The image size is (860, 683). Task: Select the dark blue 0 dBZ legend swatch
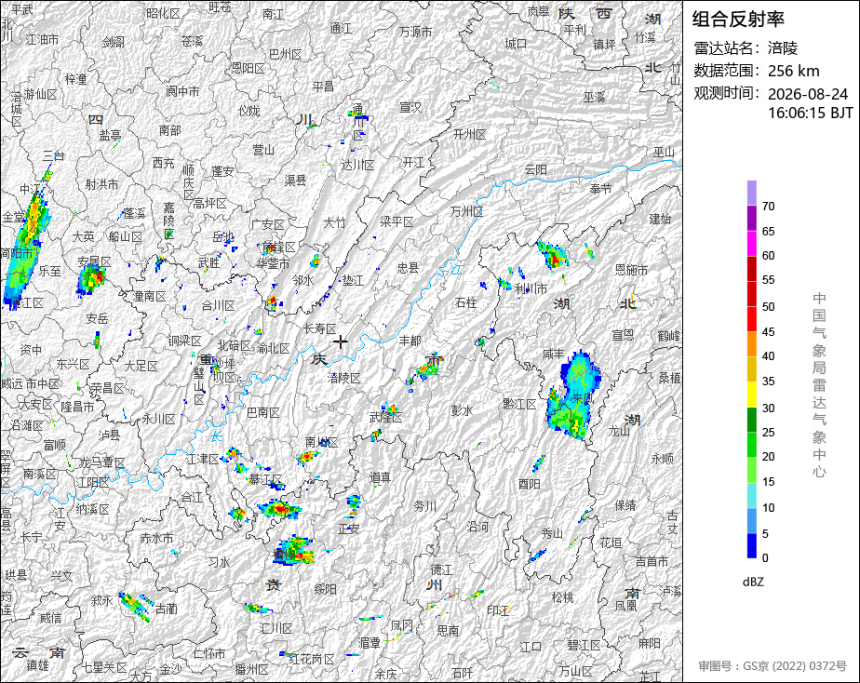tap(752, 546)
